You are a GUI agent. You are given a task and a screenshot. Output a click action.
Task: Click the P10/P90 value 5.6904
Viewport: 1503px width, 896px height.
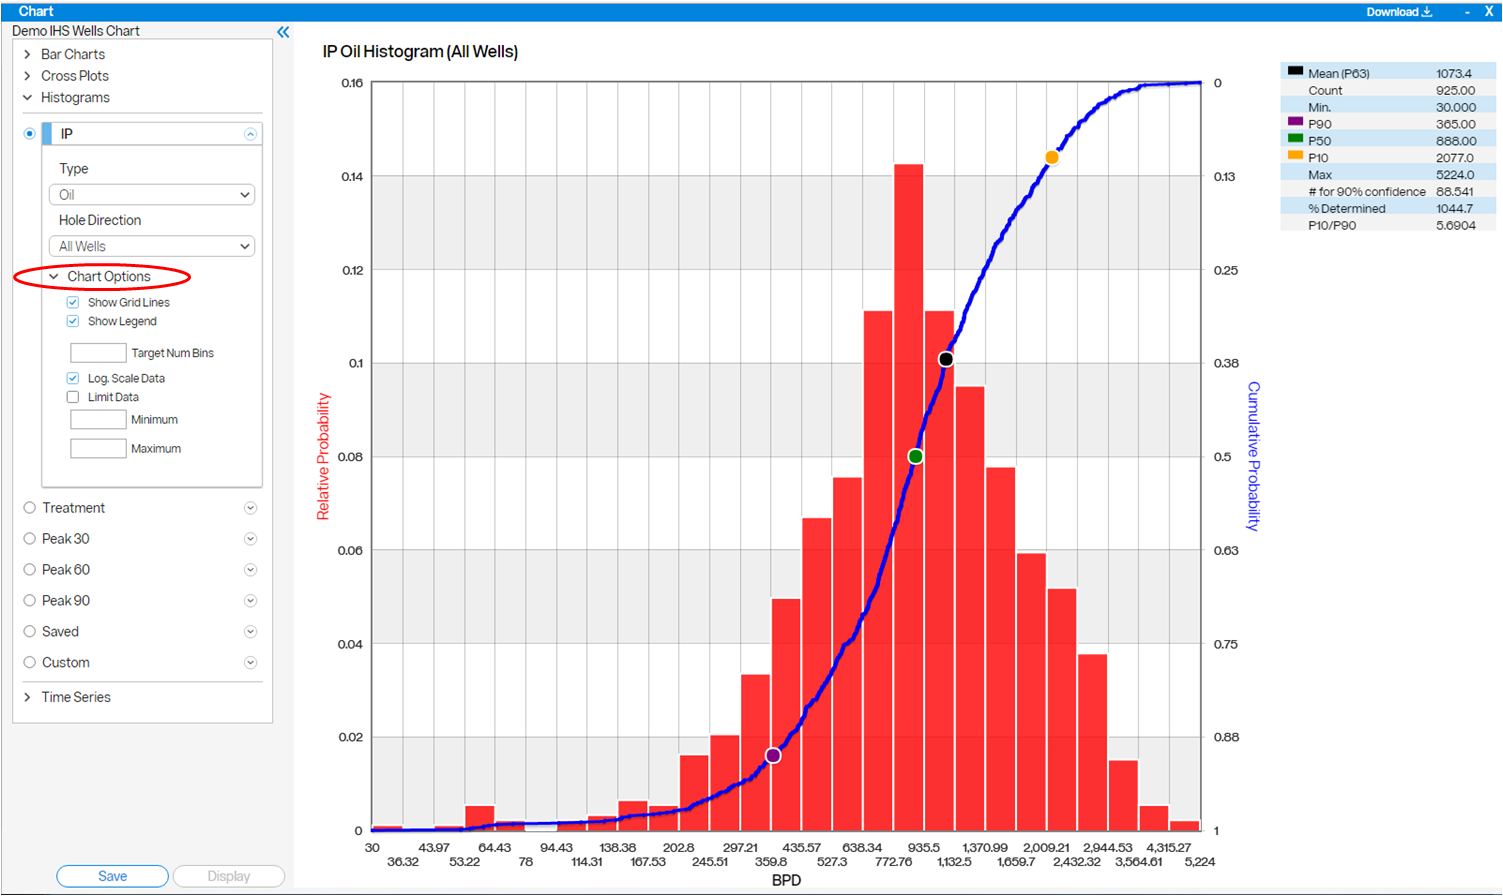1455,226
